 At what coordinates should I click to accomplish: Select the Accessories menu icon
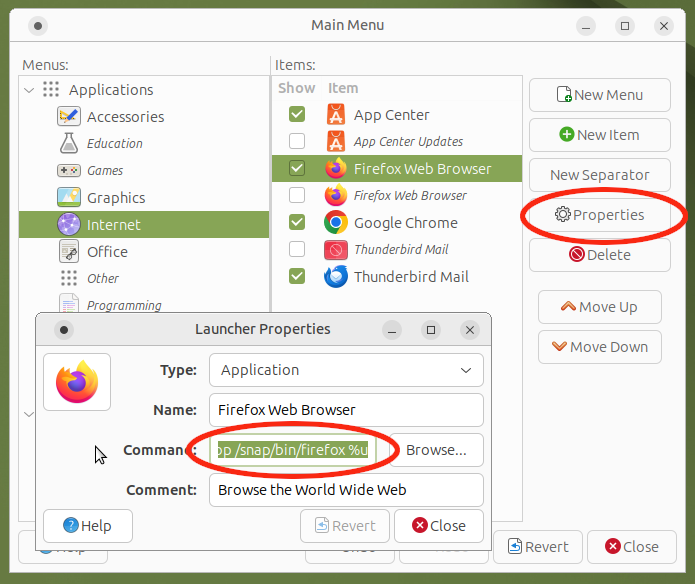(x=69, y=117)
